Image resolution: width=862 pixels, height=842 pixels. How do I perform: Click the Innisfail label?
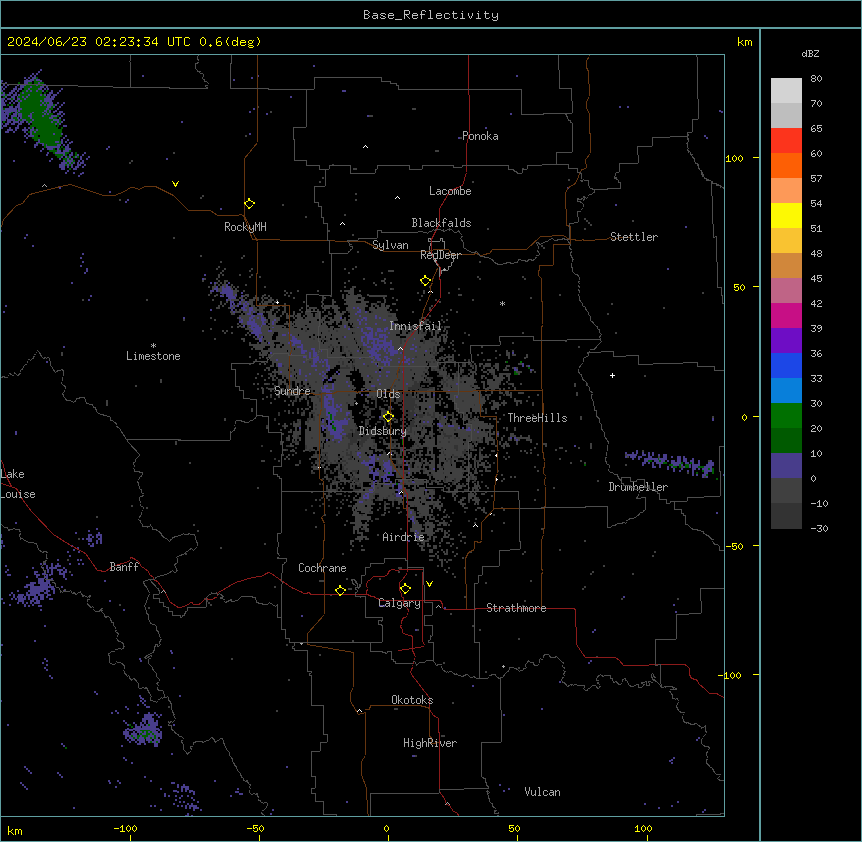pyautogui.click(x=415, y=326)
